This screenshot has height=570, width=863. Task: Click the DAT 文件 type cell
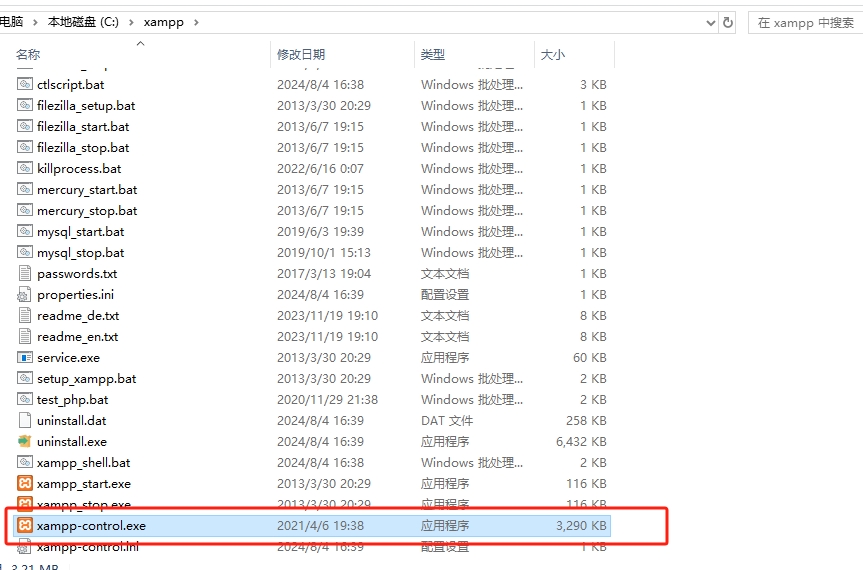[447, 420]
